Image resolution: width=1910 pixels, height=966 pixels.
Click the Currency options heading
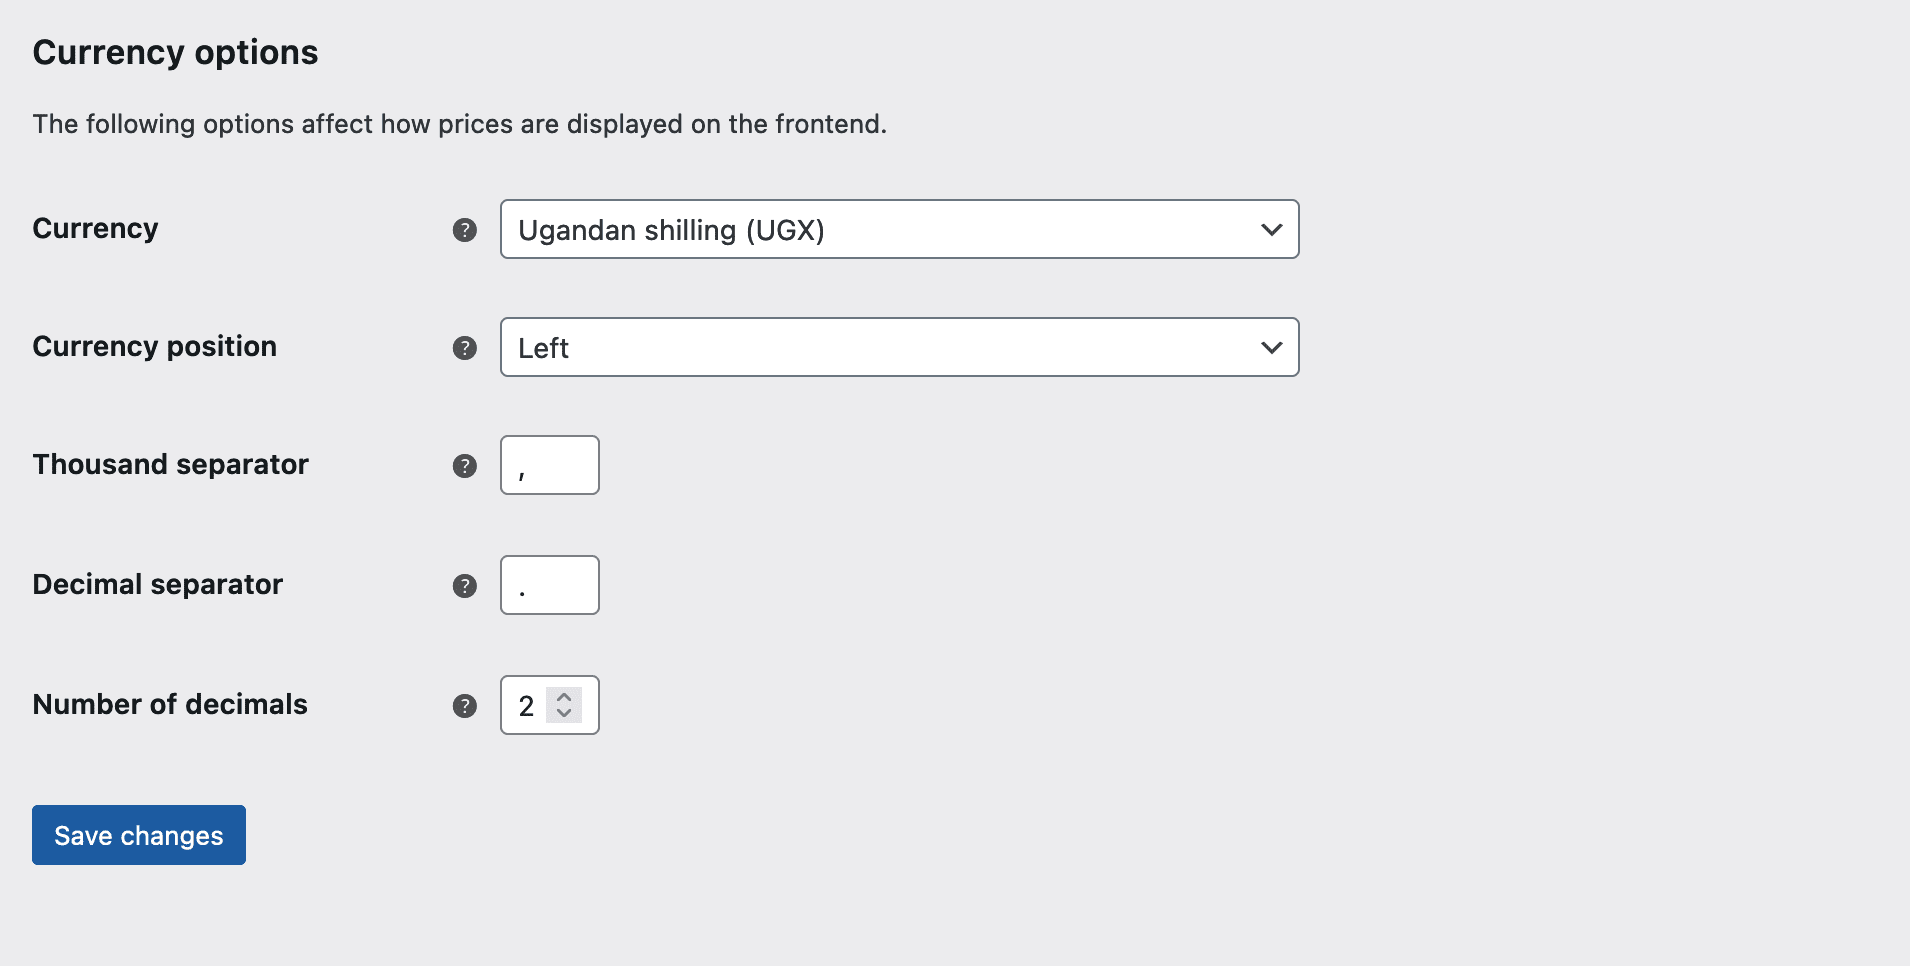tap(175, 51)
